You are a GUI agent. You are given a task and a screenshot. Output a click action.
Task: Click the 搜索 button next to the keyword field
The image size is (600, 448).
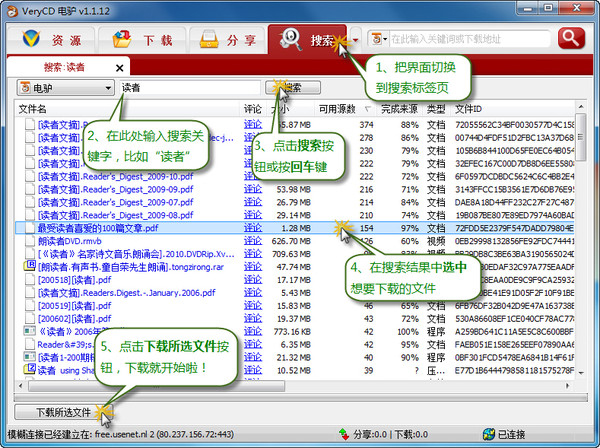click(293, 88)
